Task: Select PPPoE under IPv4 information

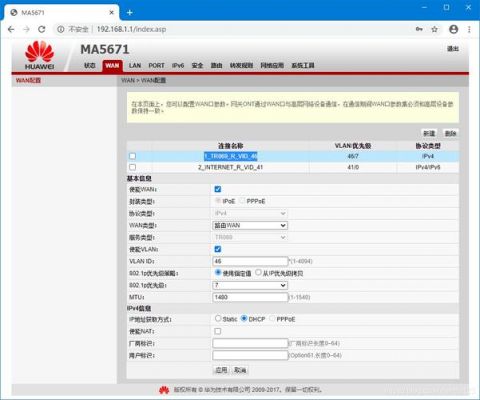Action: tap(272, 318)
